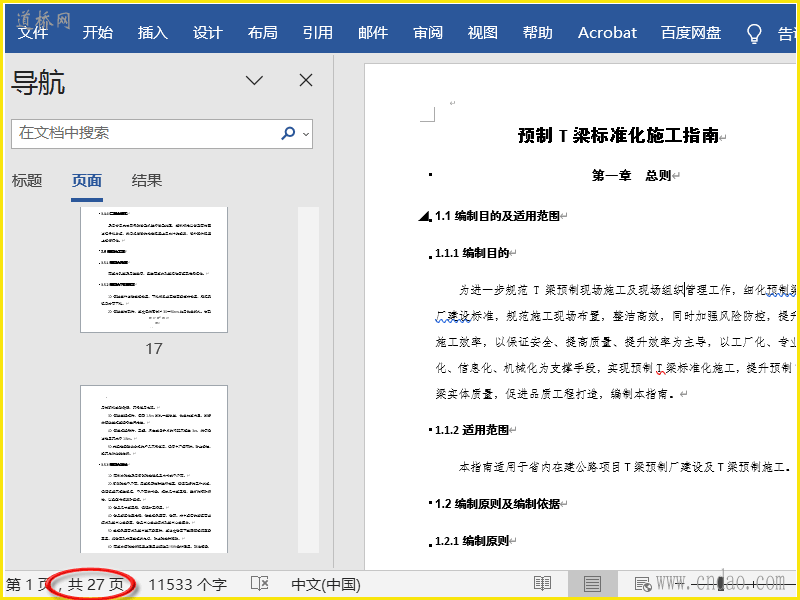Click the heading 1.1.2 适用范围
Image resolution: width=800 pixels, height=600 pixels.
tap(472, 430)
